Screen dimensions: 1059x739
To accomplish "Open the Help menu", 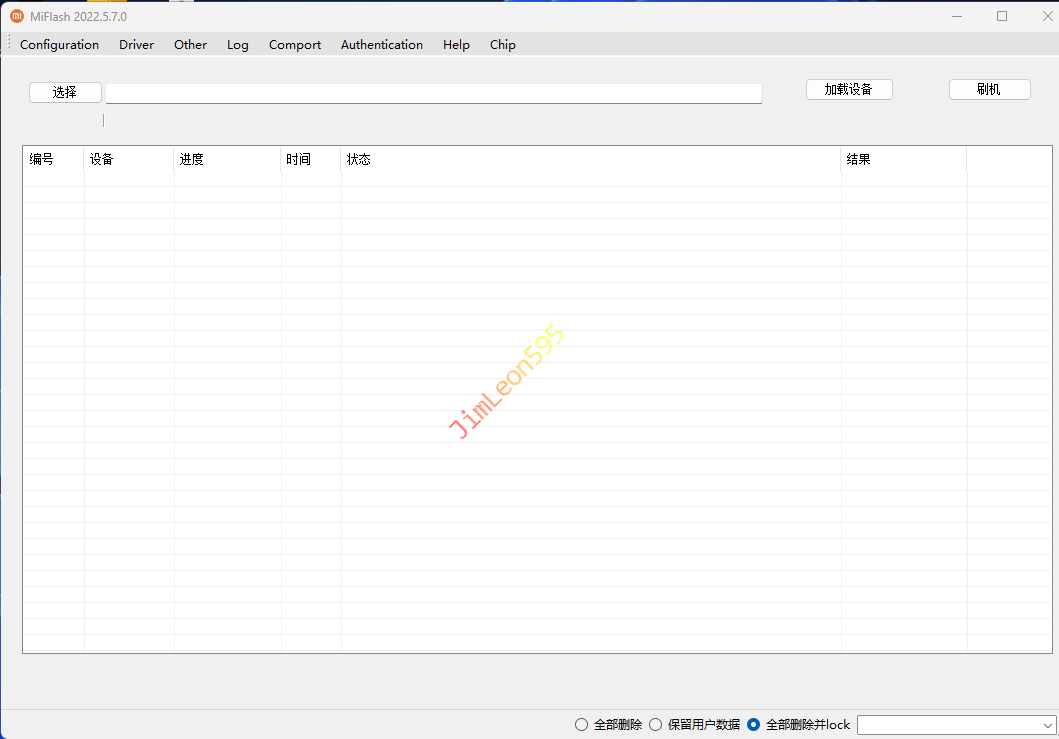I will click(x=456, y=45).
